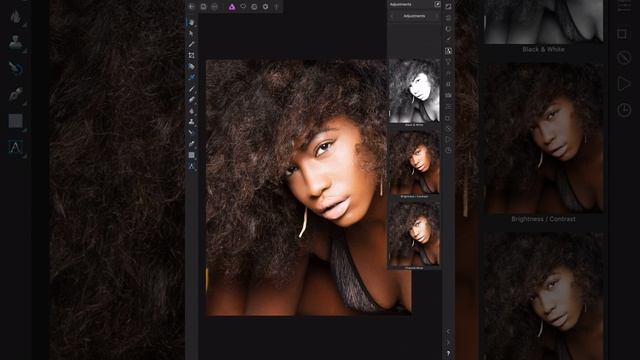Open the Document menu icon
The image size is (640, 360).
coord(203,7)
